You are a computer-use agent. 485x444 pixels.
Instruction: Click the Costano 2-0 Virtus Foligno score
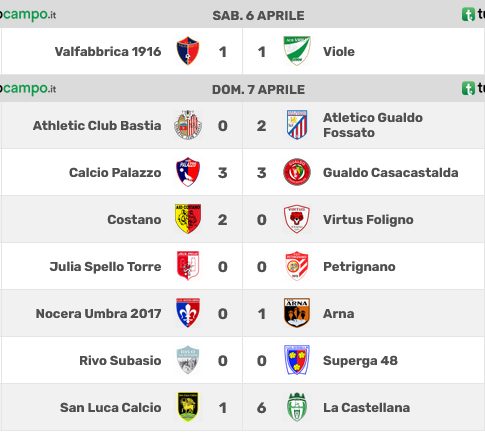(x=242, y=219)
